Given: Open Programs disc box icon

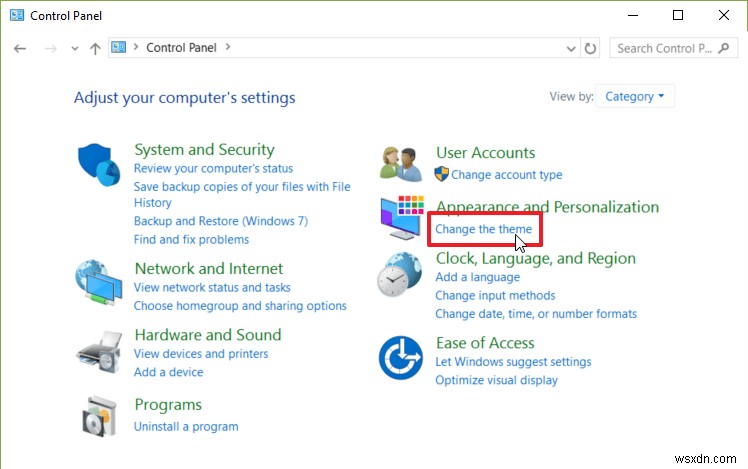Looking at the screenshot, I should (99, 416).
